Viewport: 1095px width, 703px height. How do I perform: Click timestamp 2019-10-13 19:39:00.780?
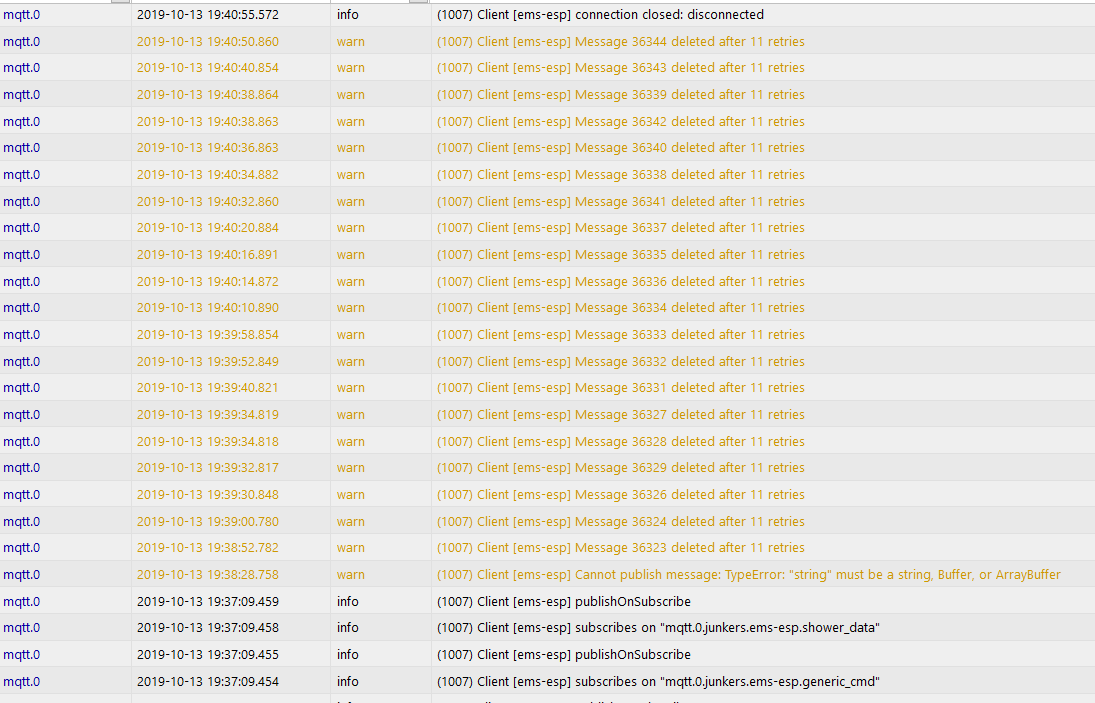(x=207, y=521)
